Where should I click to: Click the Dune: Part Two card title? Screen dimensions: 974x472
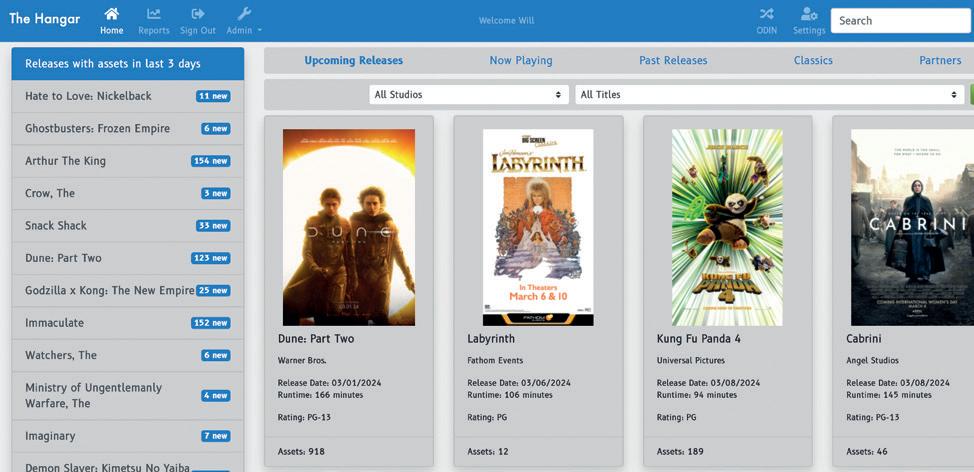click(x=316, y=338)
